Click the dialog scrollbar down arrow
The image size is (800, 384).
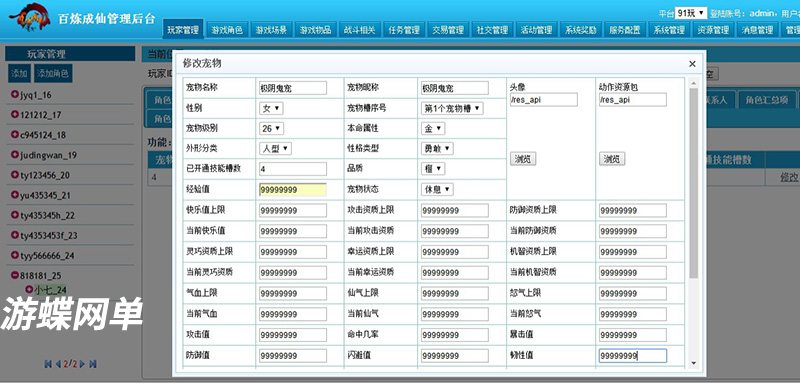coord(693,363)
